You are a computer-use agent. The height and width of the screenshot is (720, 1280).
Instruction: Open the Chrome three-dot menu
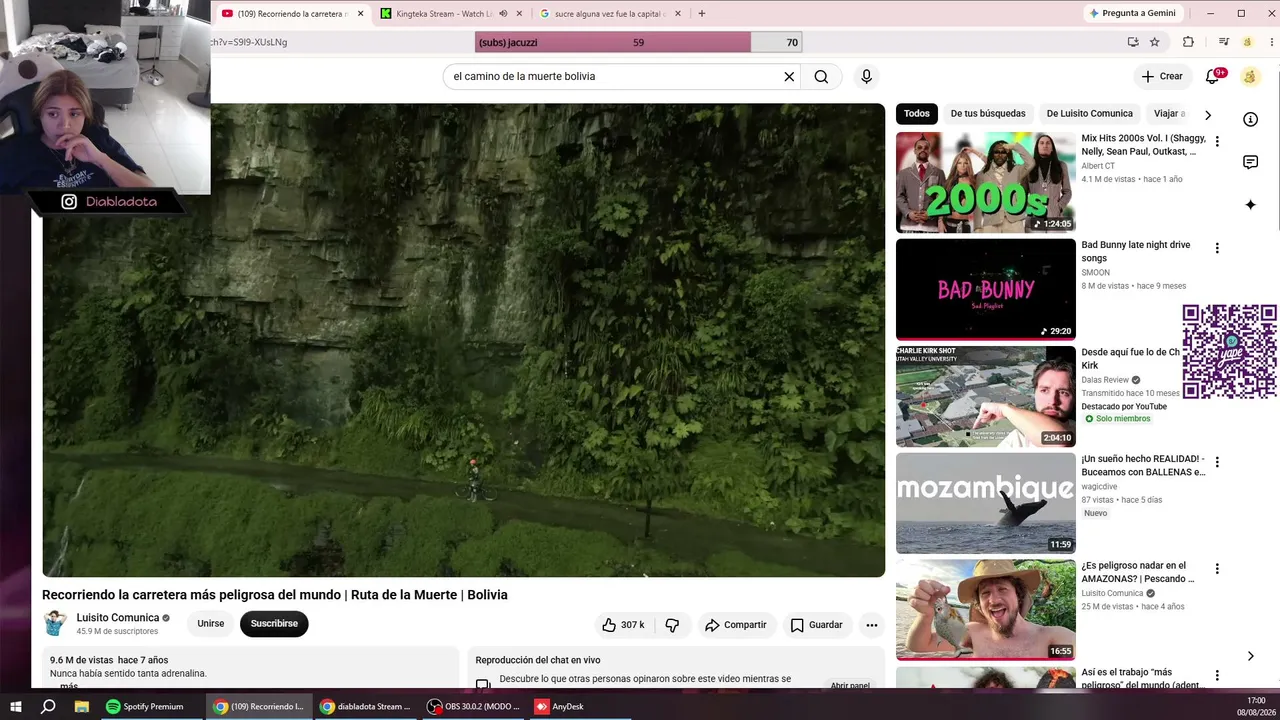click(x=1269, y=42)
